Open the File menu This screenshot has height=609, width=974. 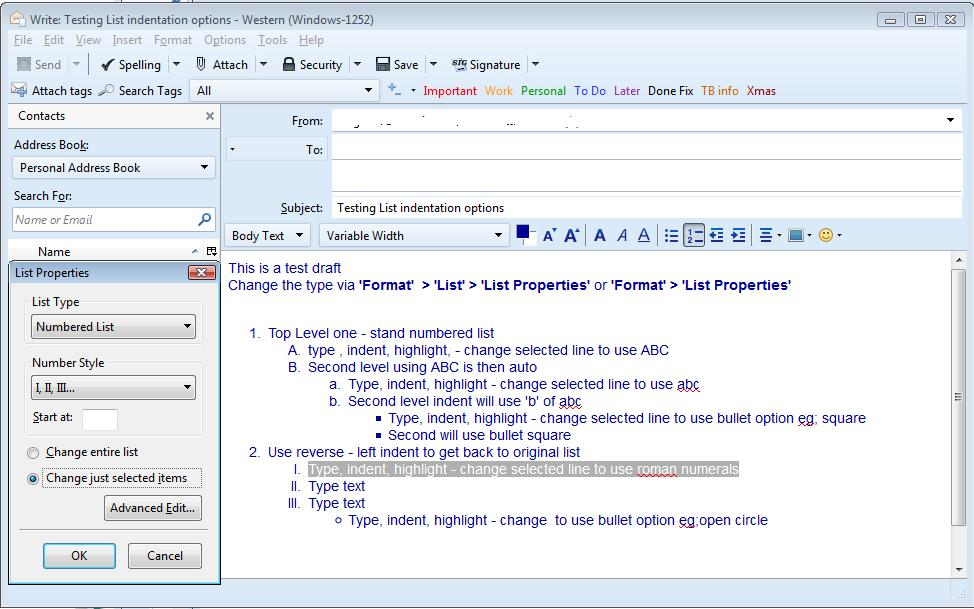tap(23, 40)
